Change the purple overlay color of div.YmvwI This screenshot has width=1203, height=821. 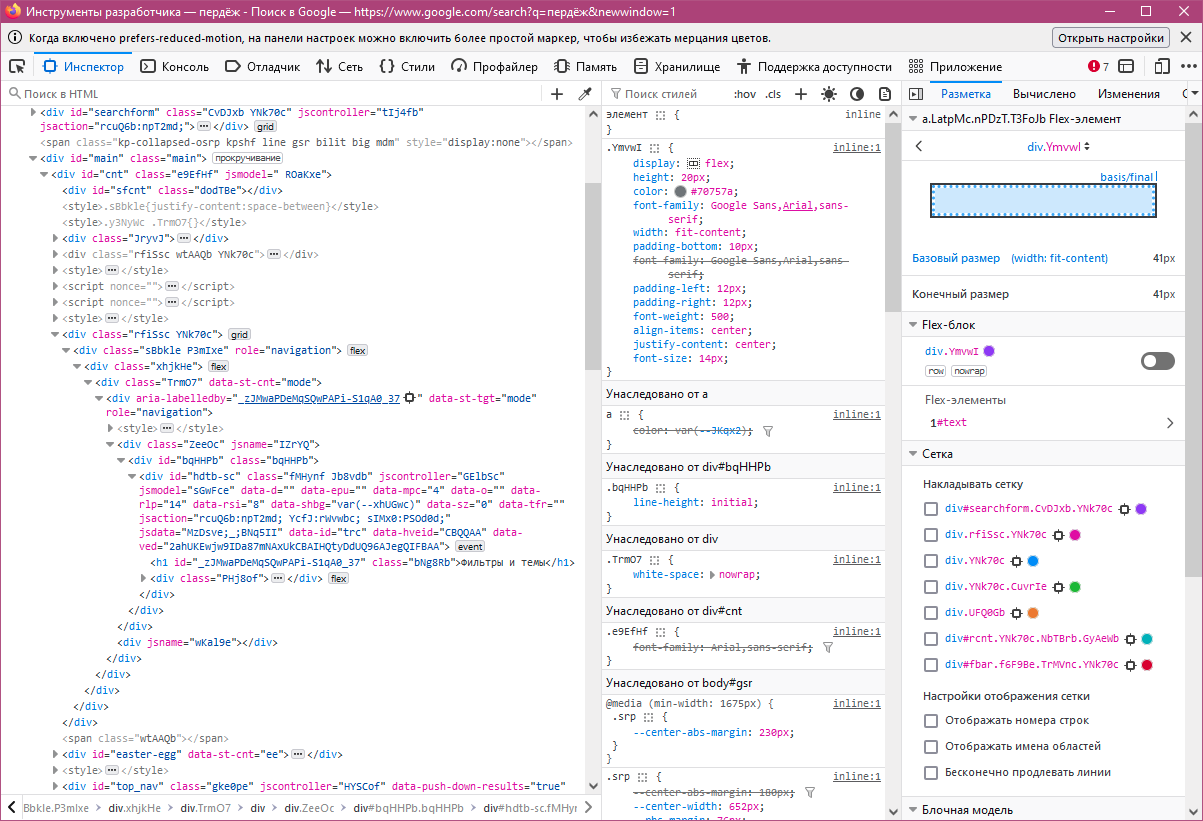(989, 351)
